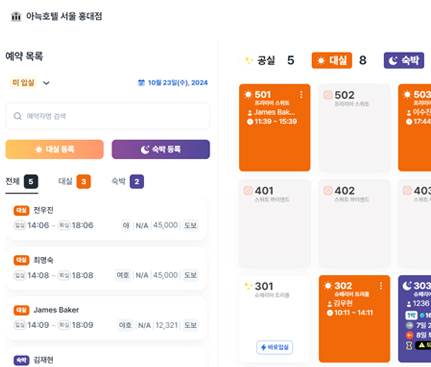Click 45,000 price on 최명숙 row
Image resolution: width=431 pixels, height=367 pixels.
click(x=165, y=275)
